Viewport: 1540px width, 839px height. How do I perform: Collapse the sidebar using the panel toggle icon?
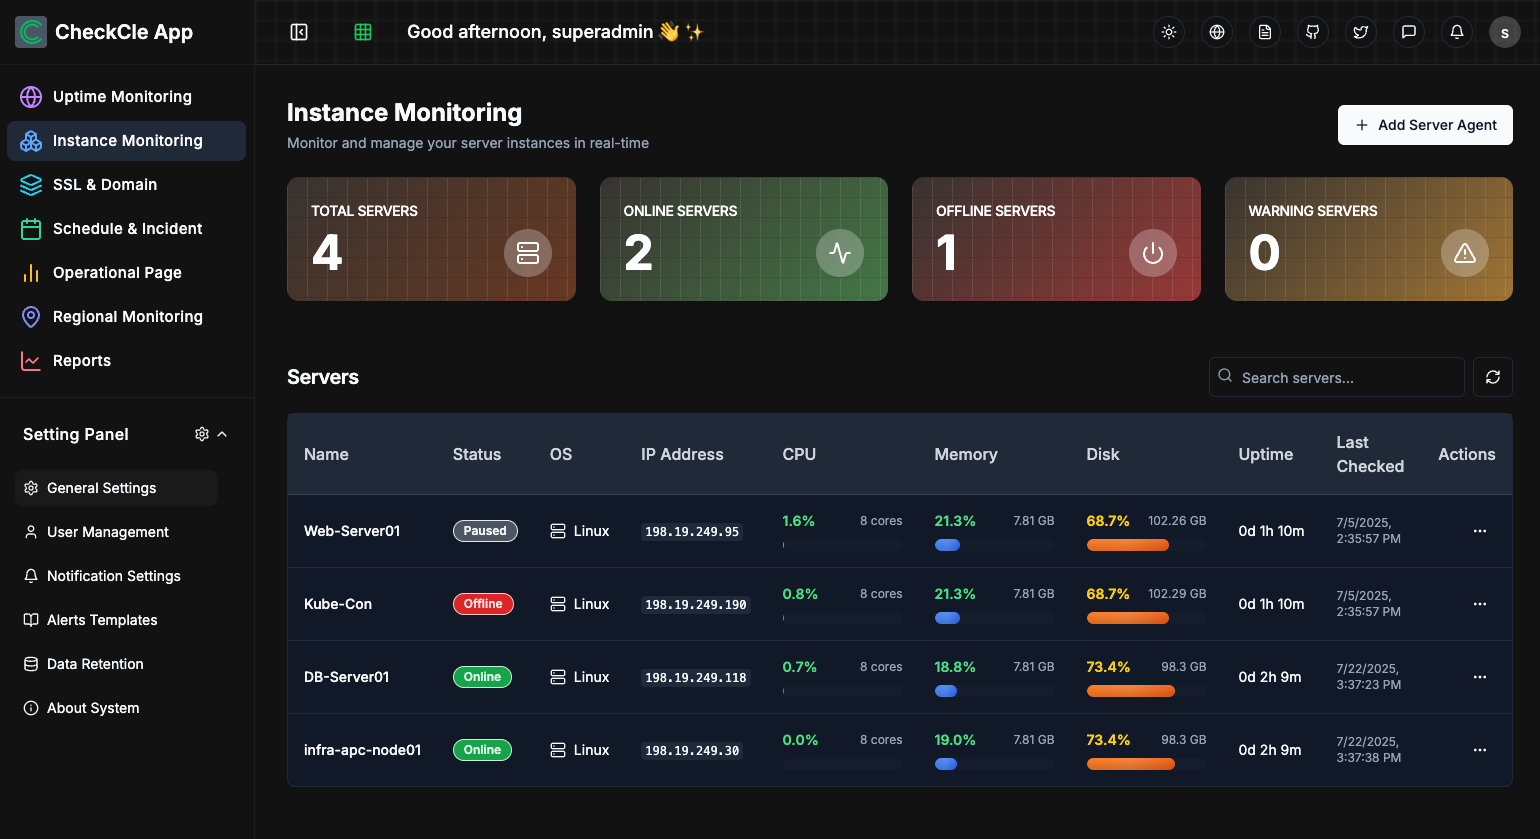[299, 31]
